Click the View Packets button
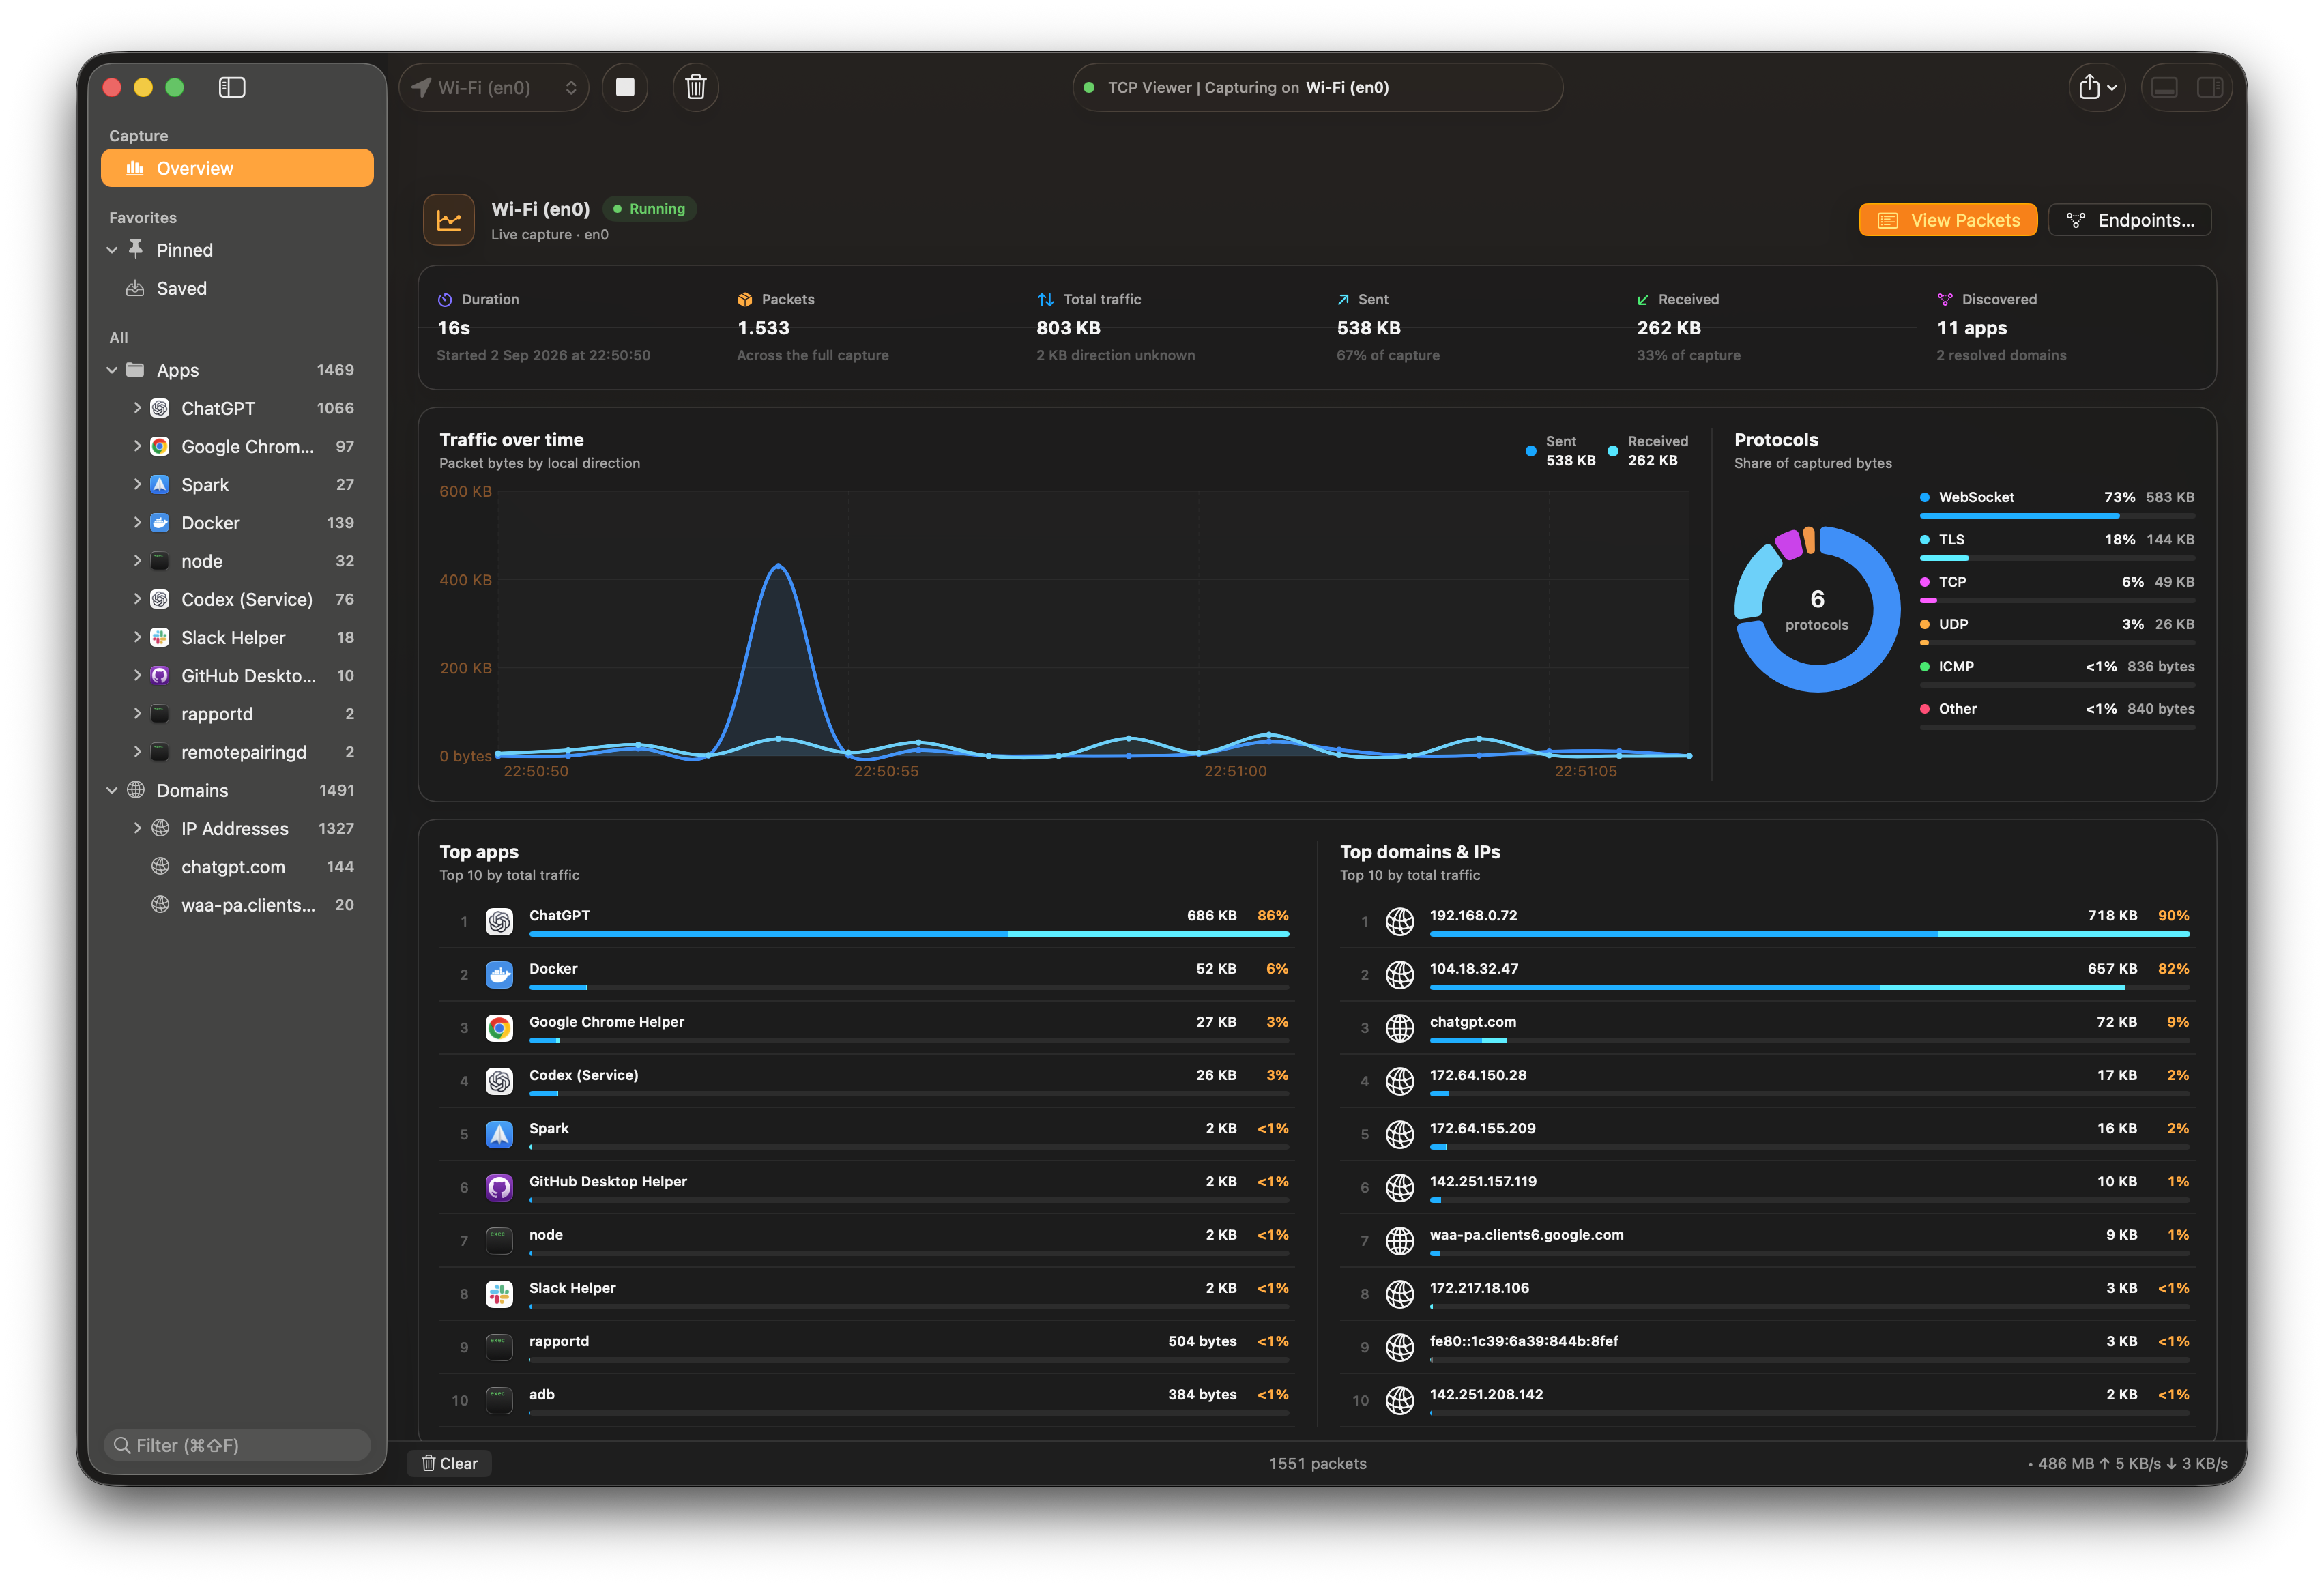Viewport: 2324px width, 1587px height. coord(1947,220)
